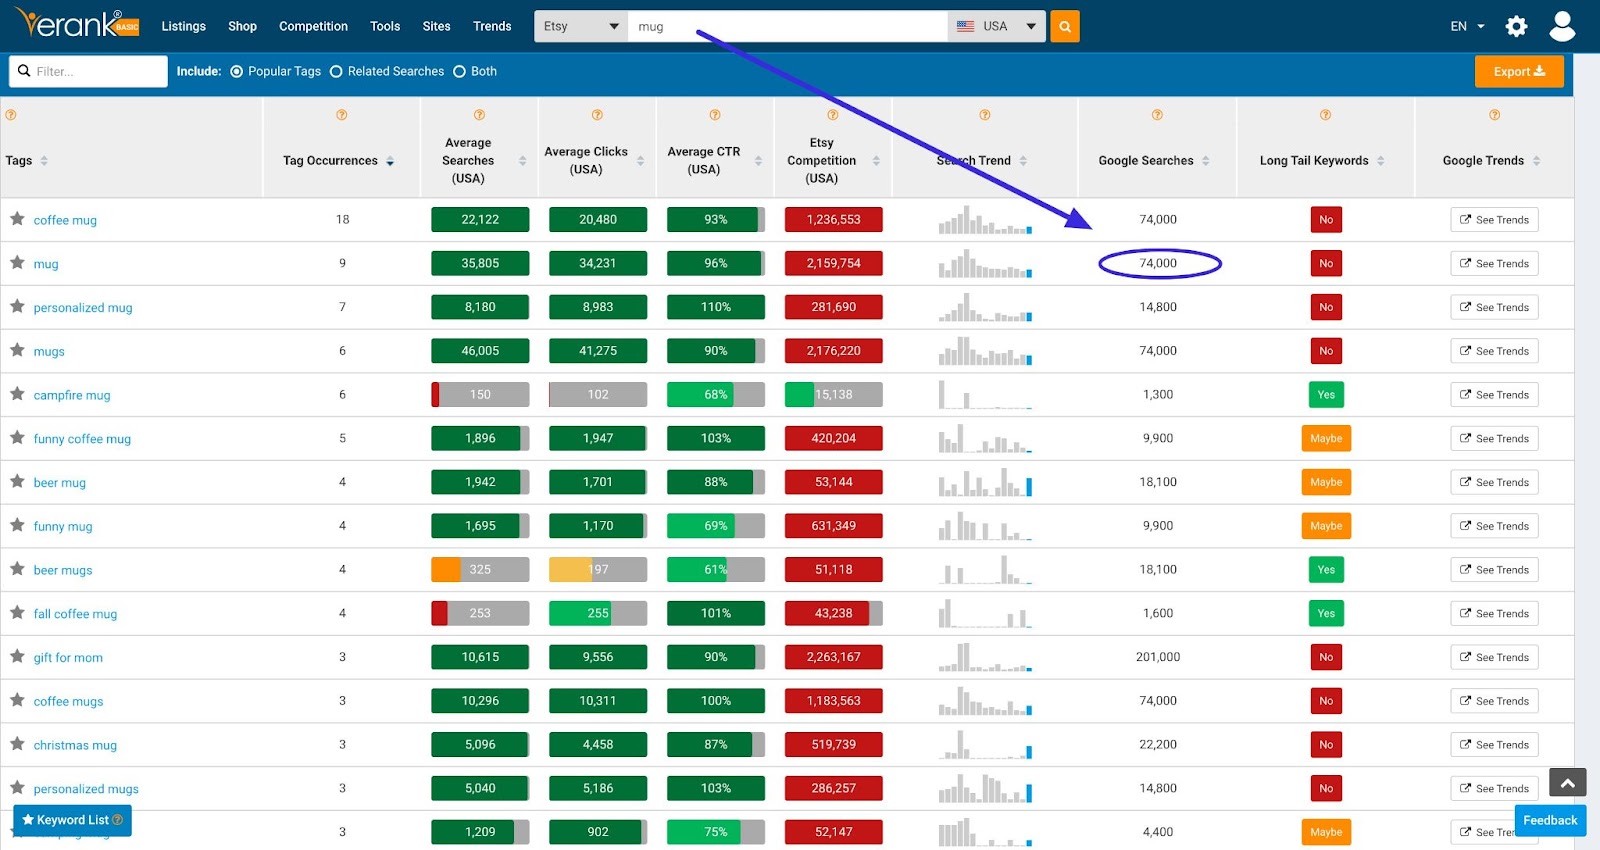The height and width of the screenshot is (850, 1600).
Task: Star the beer mugs tag
Action: coord(17,569)
